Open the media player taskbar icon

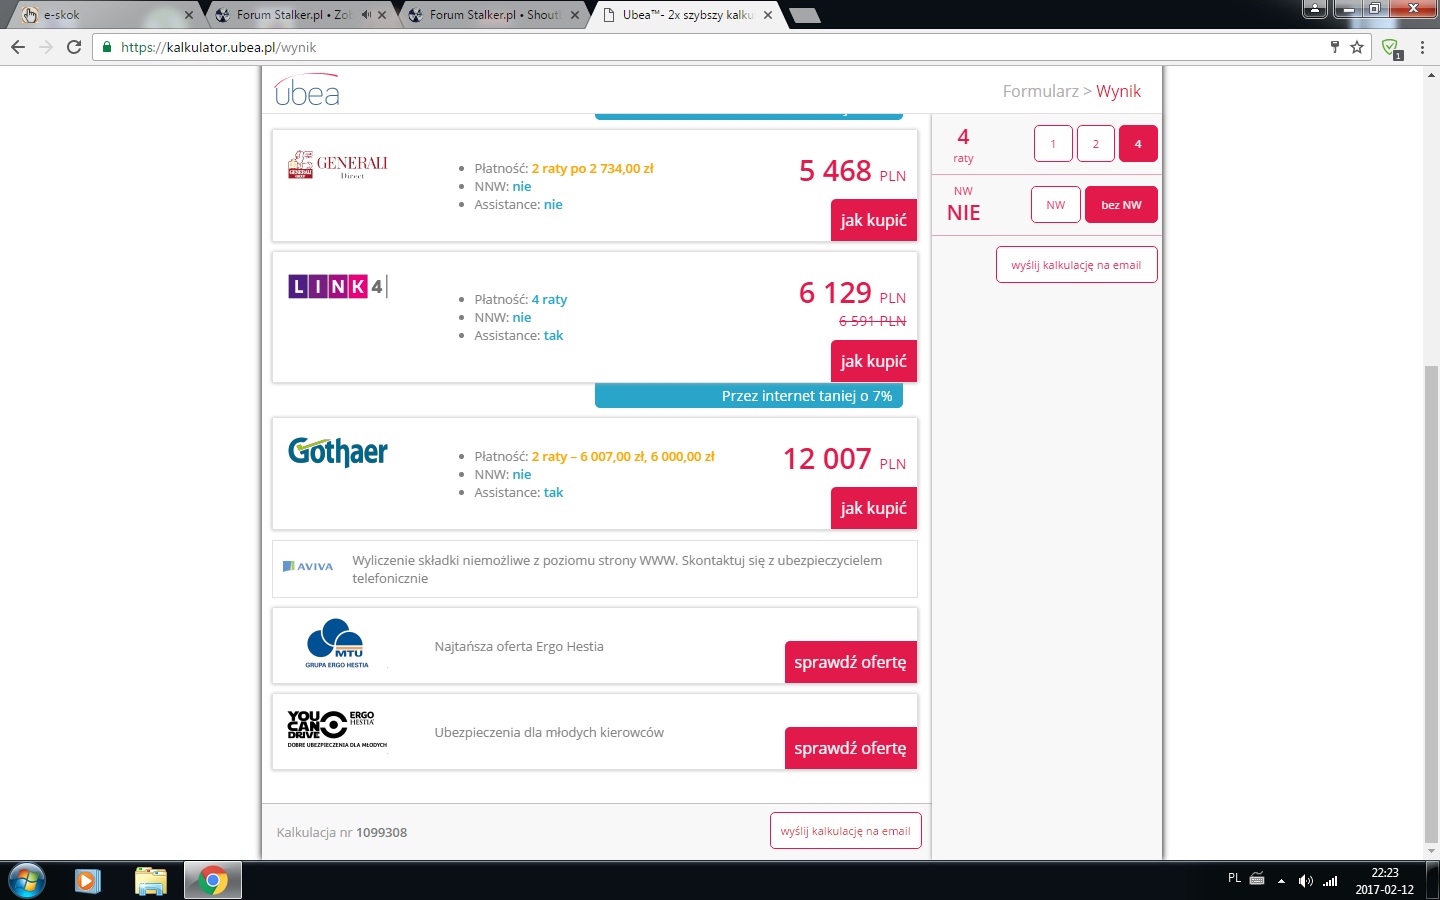click(88, 881)
